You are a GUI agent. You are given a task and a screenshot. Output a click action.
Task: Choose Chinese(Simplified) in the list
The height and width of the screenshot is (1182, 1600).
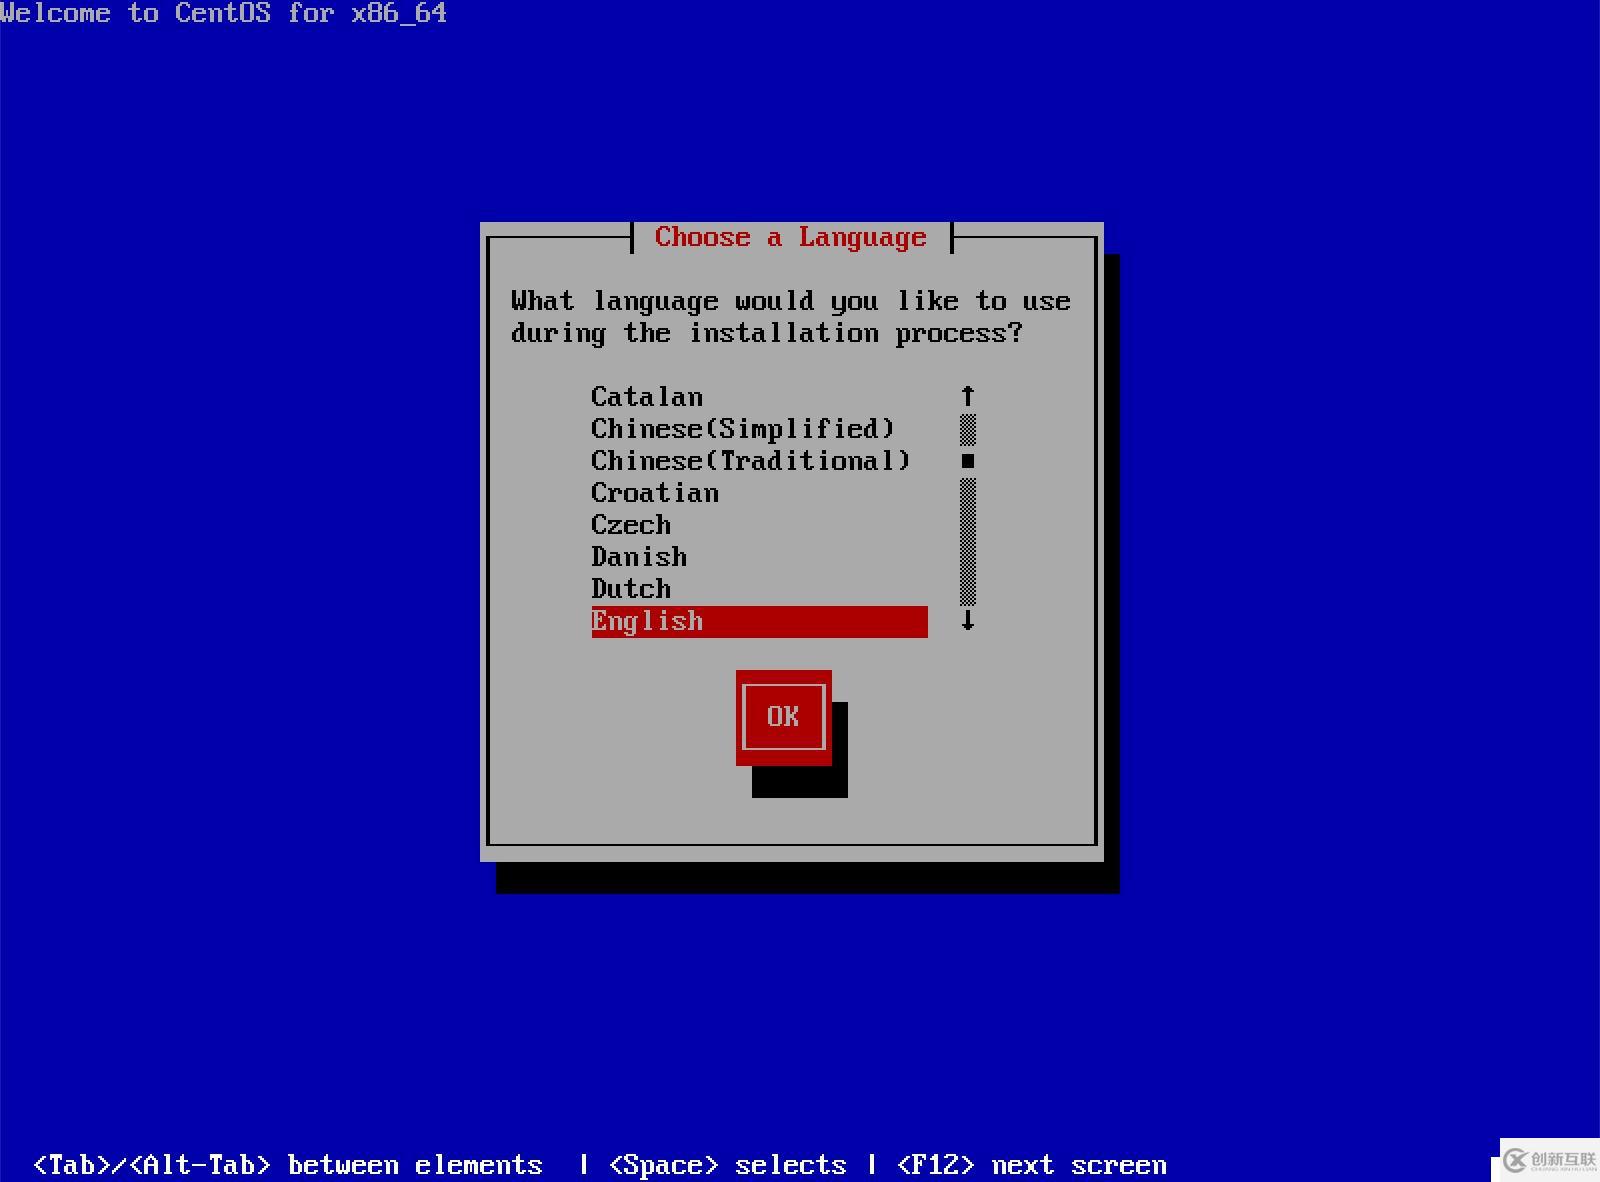[x=743, y=429]
